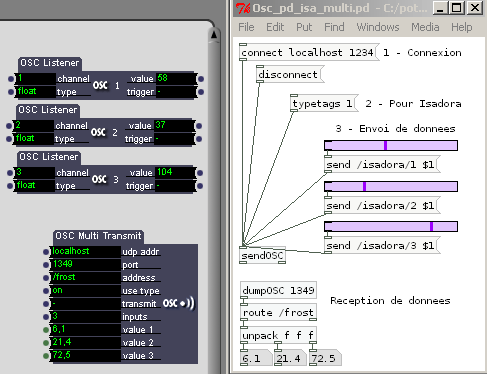This screenshot has width=487, height=374.
Task: Open the Media menu
Action: (425, 27)
